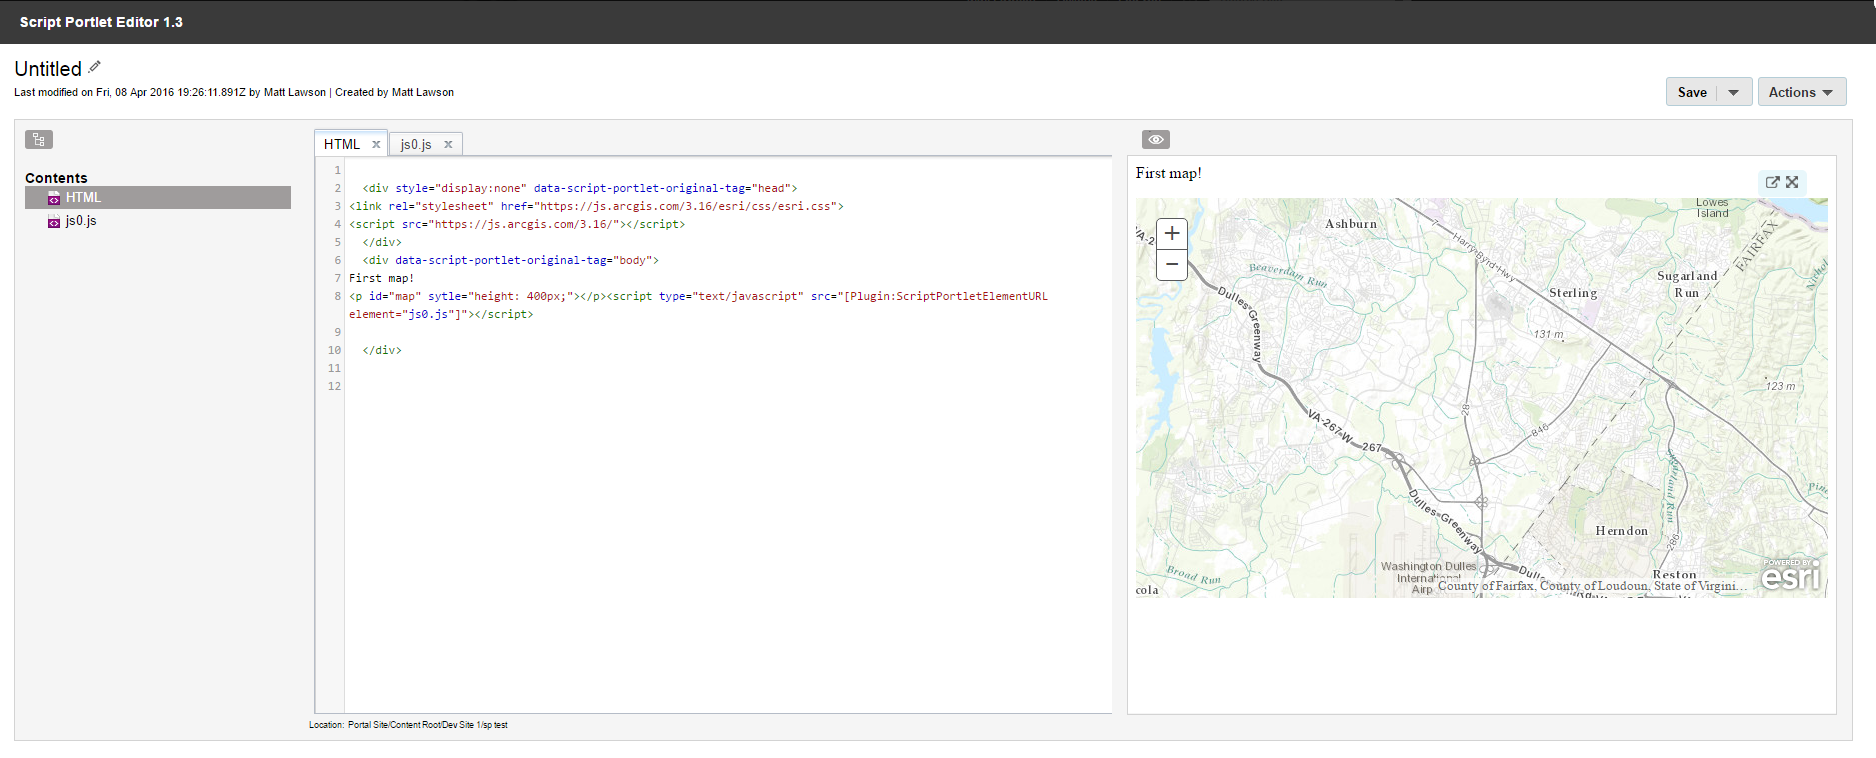This screenshot has height=758, width=1876.
Task: Click the Location path text below editor
Action: click(x=408, y=725)
